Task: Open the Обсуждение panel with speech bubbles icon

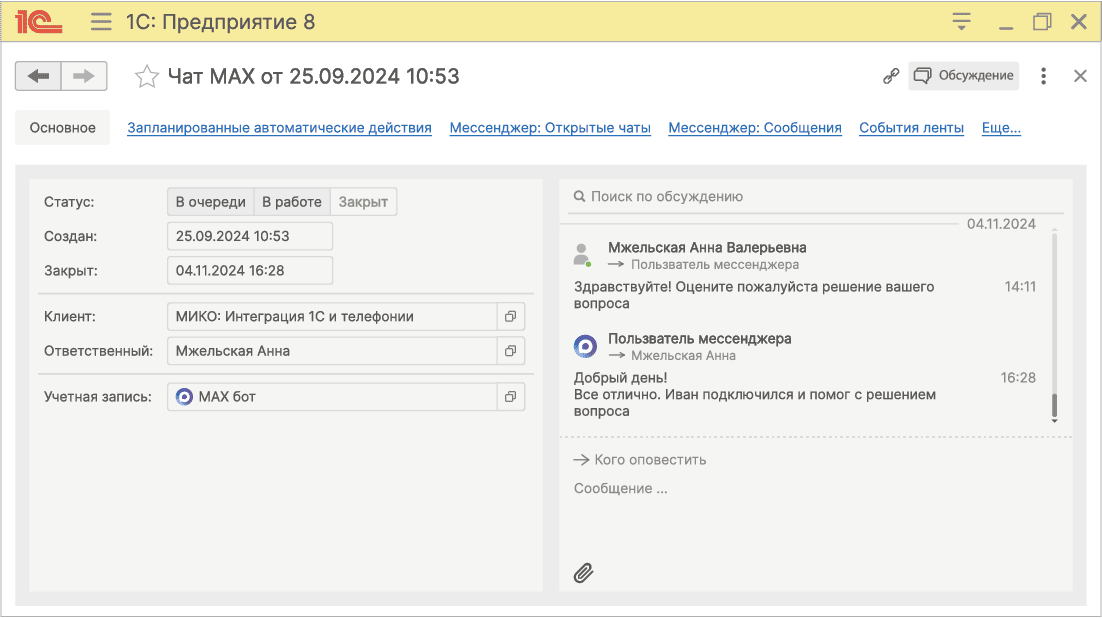Action: (x=962, y=75)
